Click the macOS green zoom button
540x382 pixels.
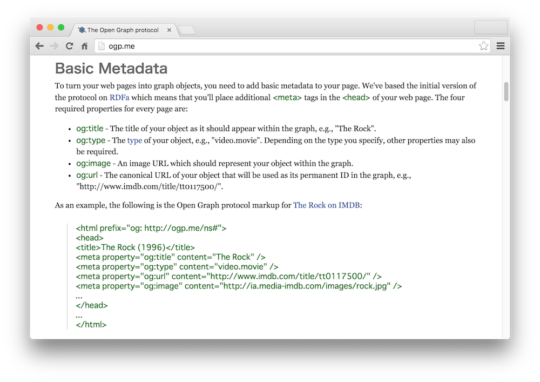tap(61, 28)
